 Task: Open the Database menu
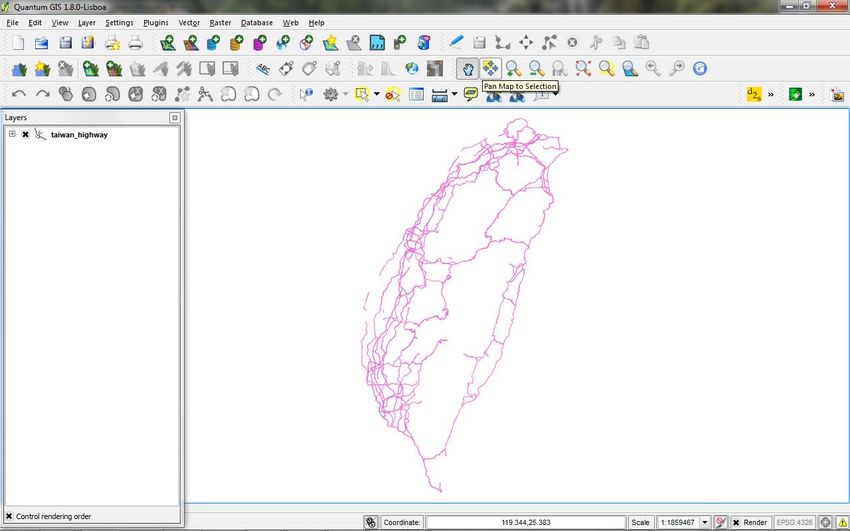[257, 23]
